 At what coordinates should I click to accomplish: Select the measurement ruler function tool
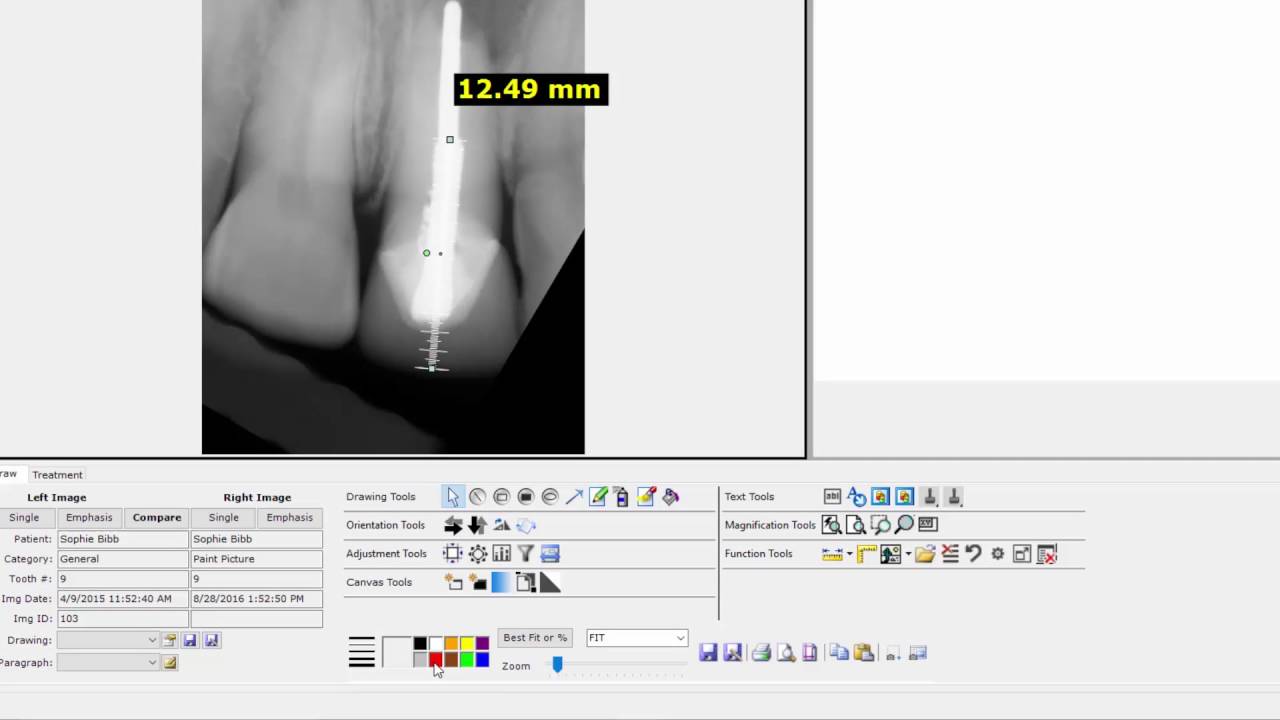pyautogui.click(x=831, y=554)
